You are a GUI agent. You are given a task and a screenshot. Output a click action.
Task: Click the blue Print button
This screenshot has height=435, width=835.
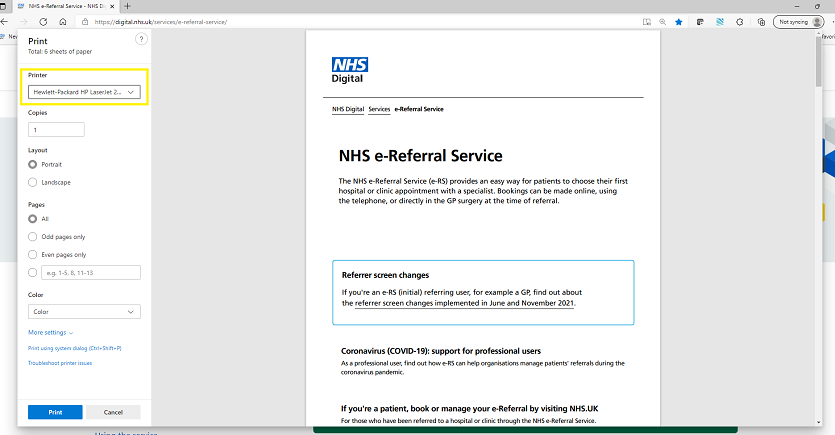click(x=55, y=412)
